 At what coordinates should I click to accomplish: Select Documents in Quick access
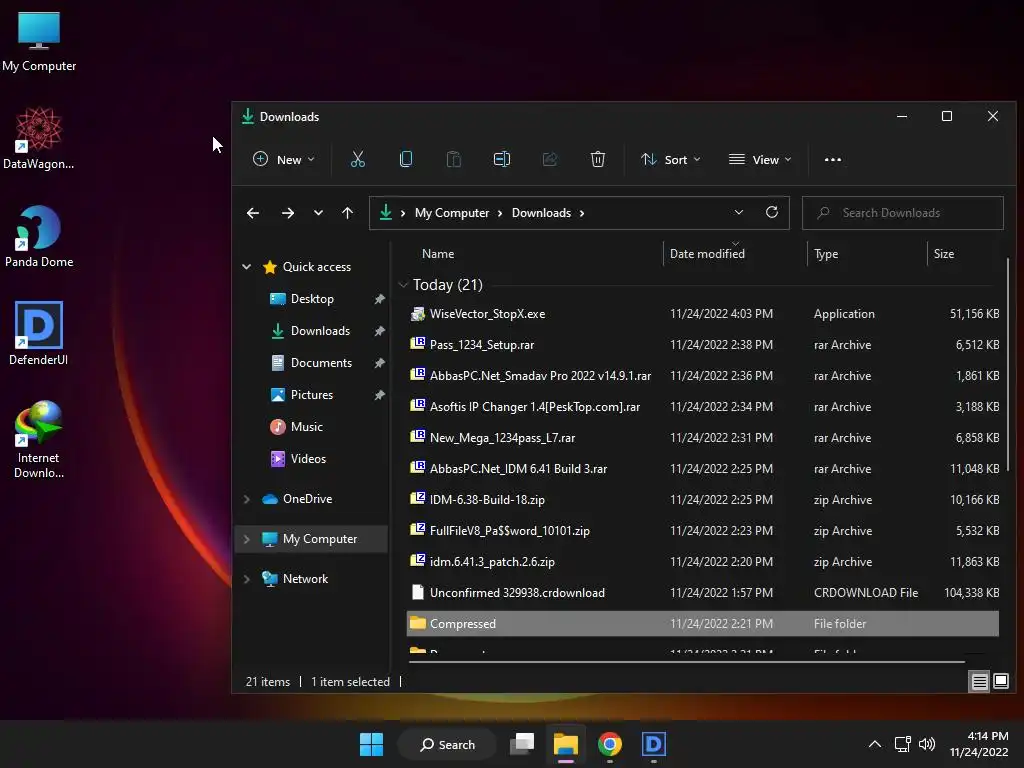(321, 362)
